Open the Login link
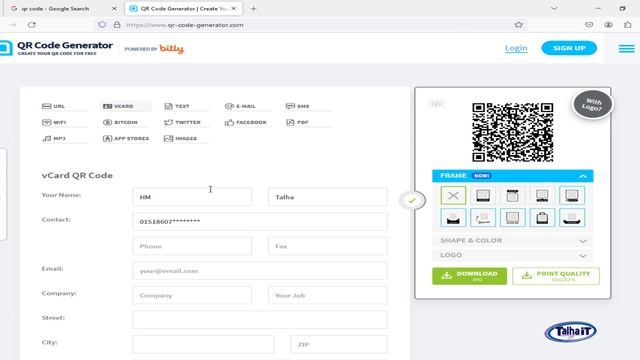Viewport: 640px width, 360px height. pos(516,48)
